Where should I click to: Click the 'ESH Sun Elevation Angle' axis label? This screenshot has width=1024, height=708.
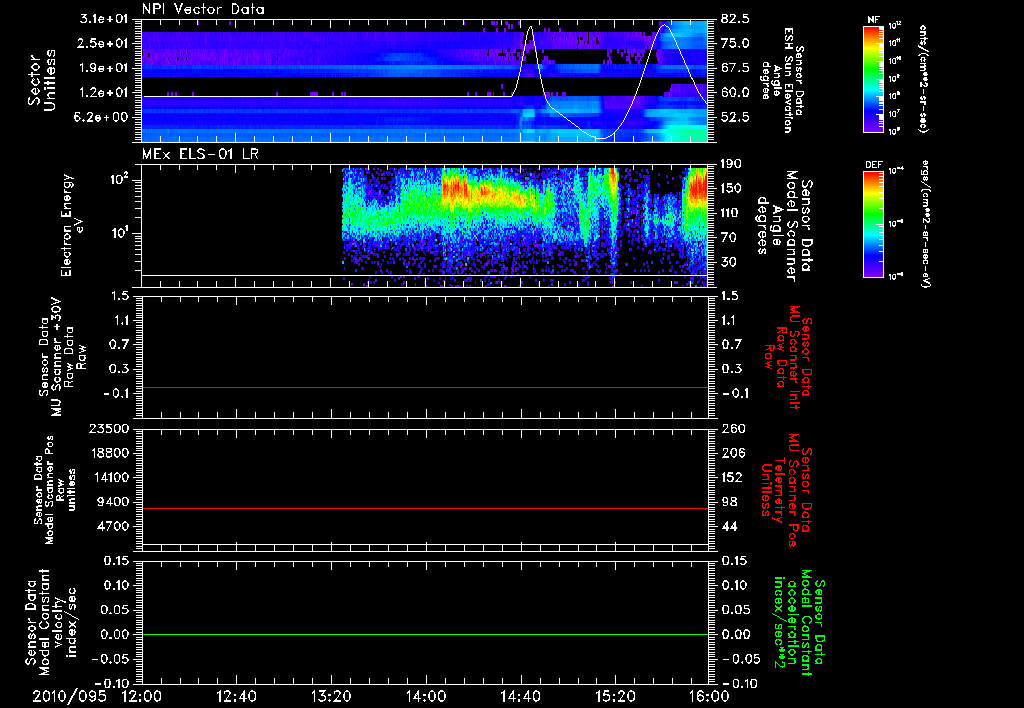point(782,80)
